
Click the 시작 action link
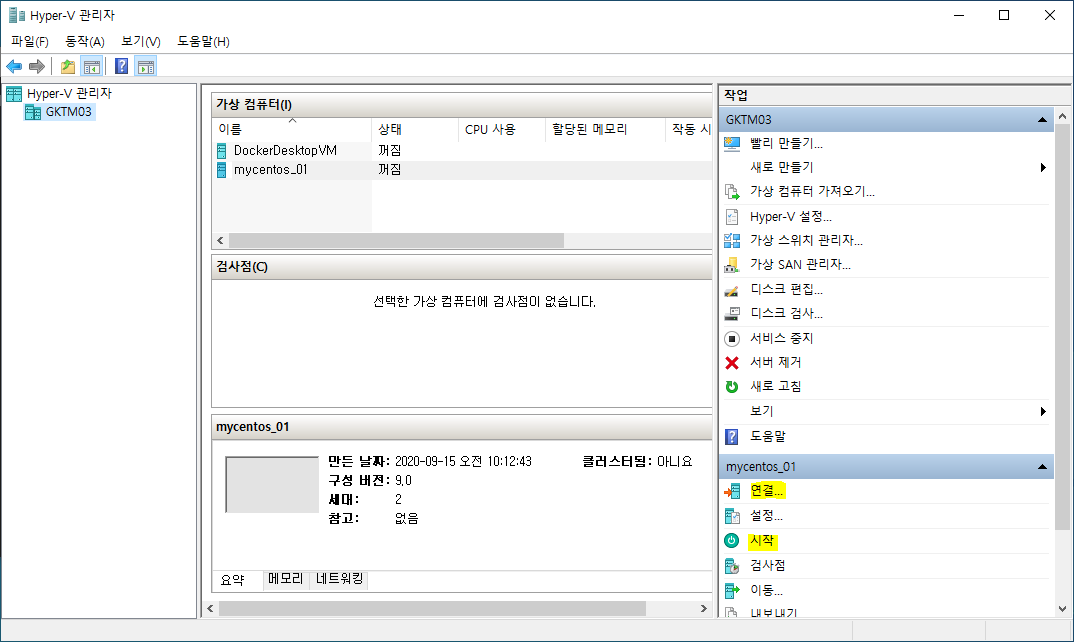[762, 541]
